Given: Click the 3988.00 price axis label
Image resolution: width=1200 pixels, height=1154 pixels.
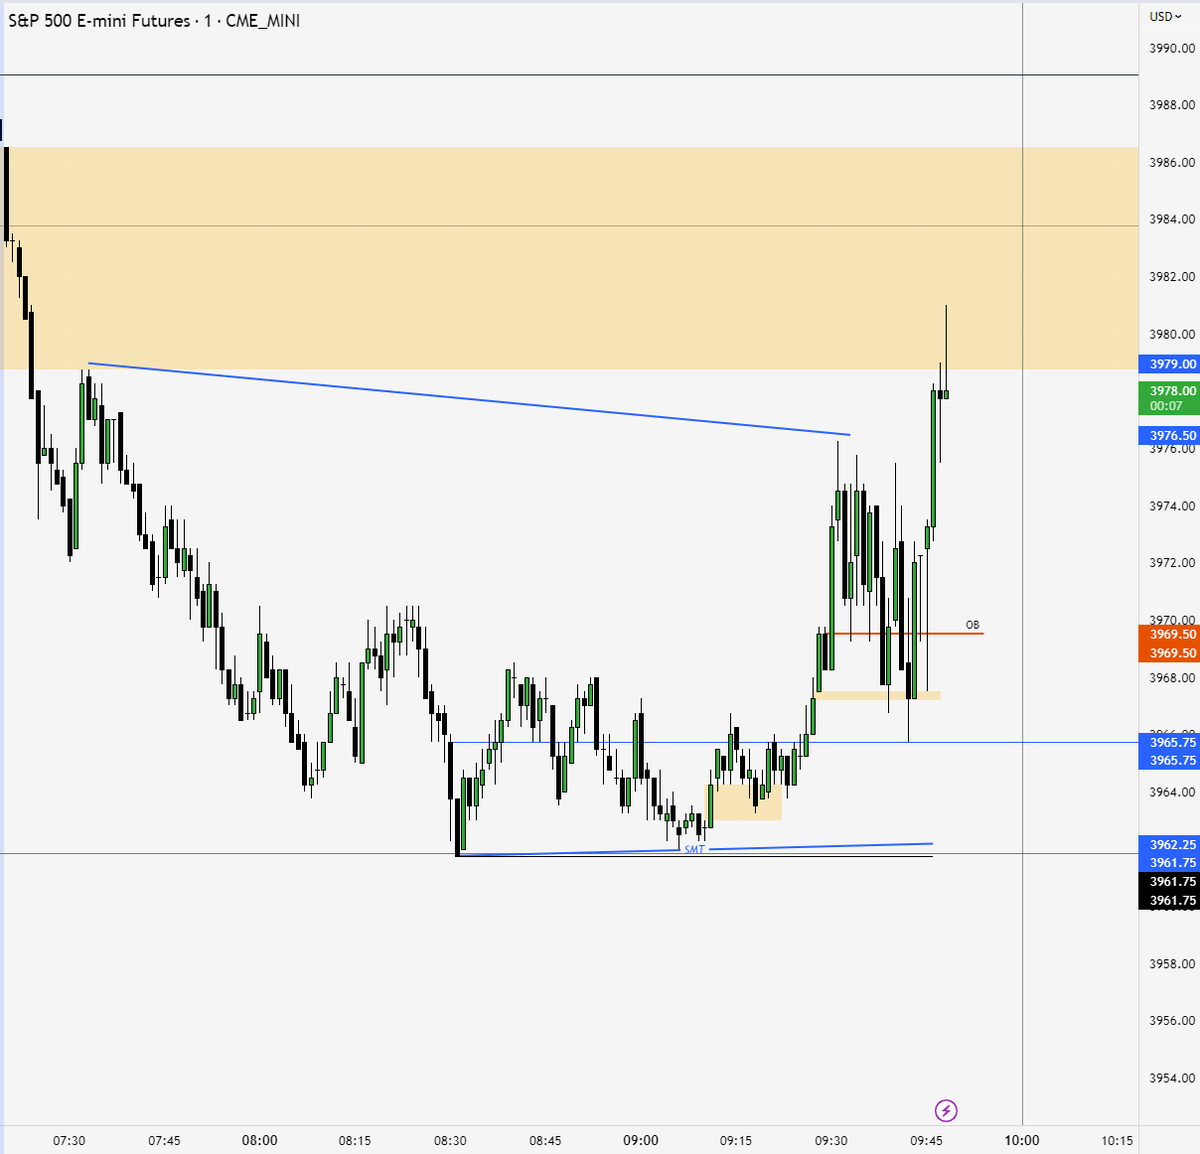Looking at the screenshot, I should pyautogui.click(x=1172, y=105).
